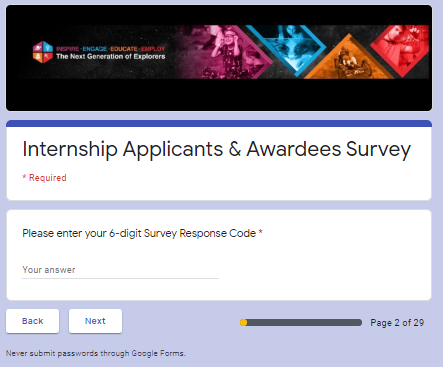Click the Inspire Engage Educate Employ text
443x367 pixels.
pyautogui.click(x=111, y=49)
